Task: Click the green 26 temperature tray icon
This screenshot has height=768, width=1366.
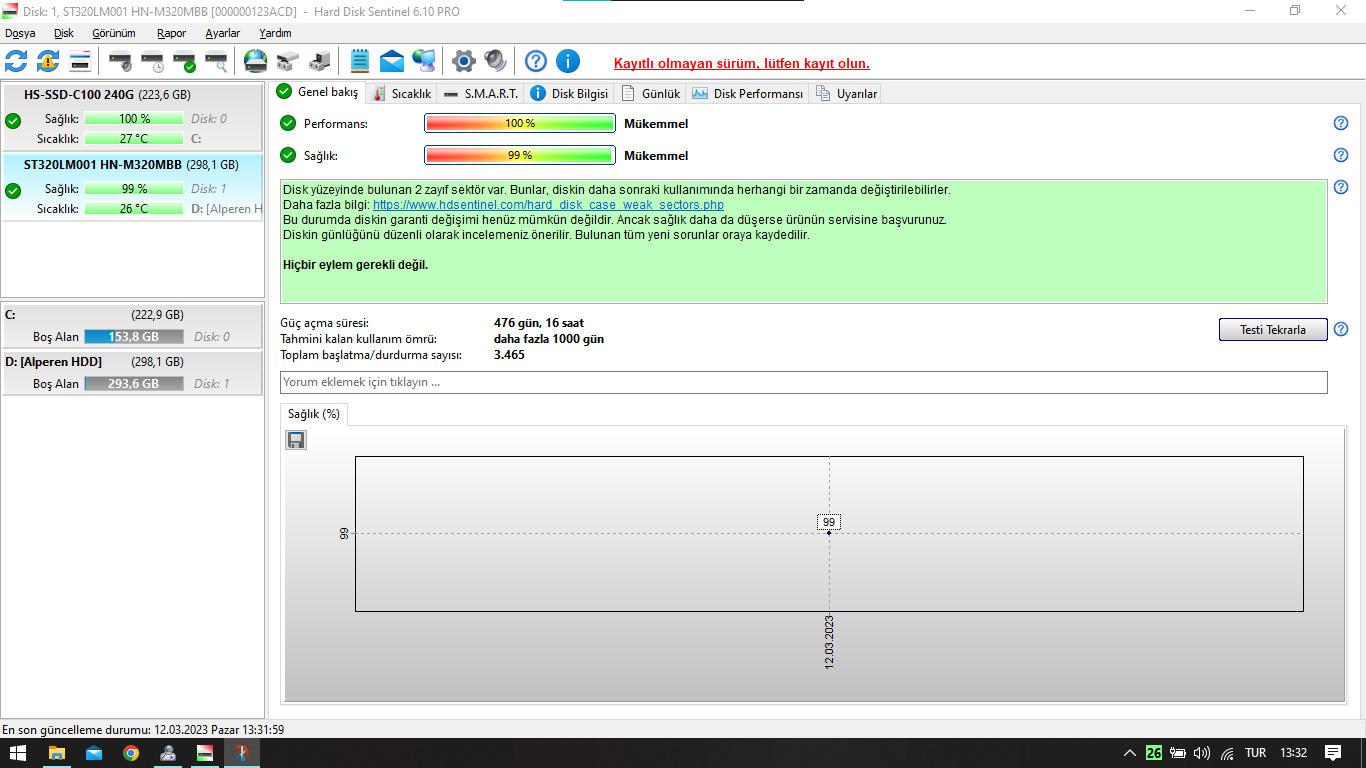Action: [1154, 753]
